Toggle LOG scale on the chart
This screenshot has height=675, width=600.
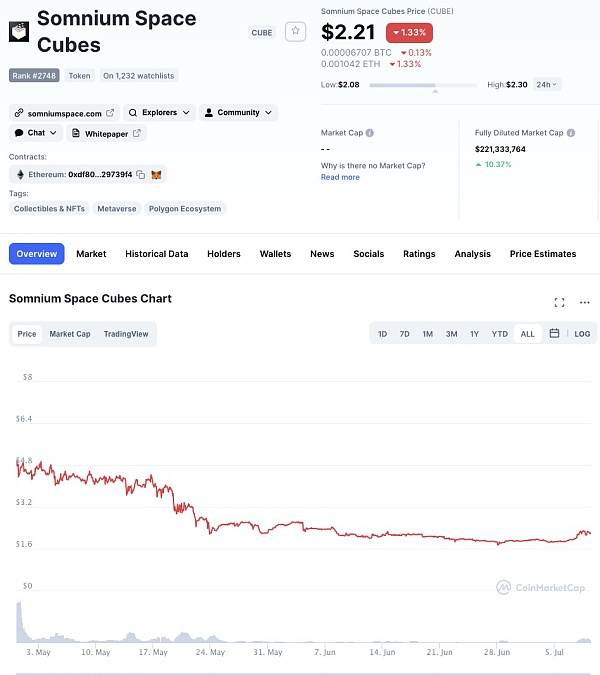tap(582, 334)
